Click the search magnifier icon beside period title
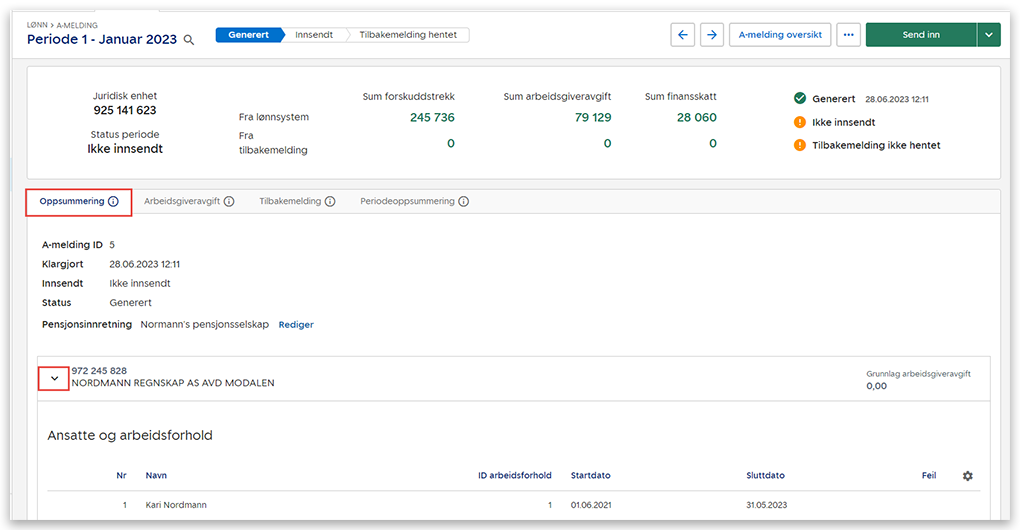Viewport: 1020px width, 530px height. point(189,40)
